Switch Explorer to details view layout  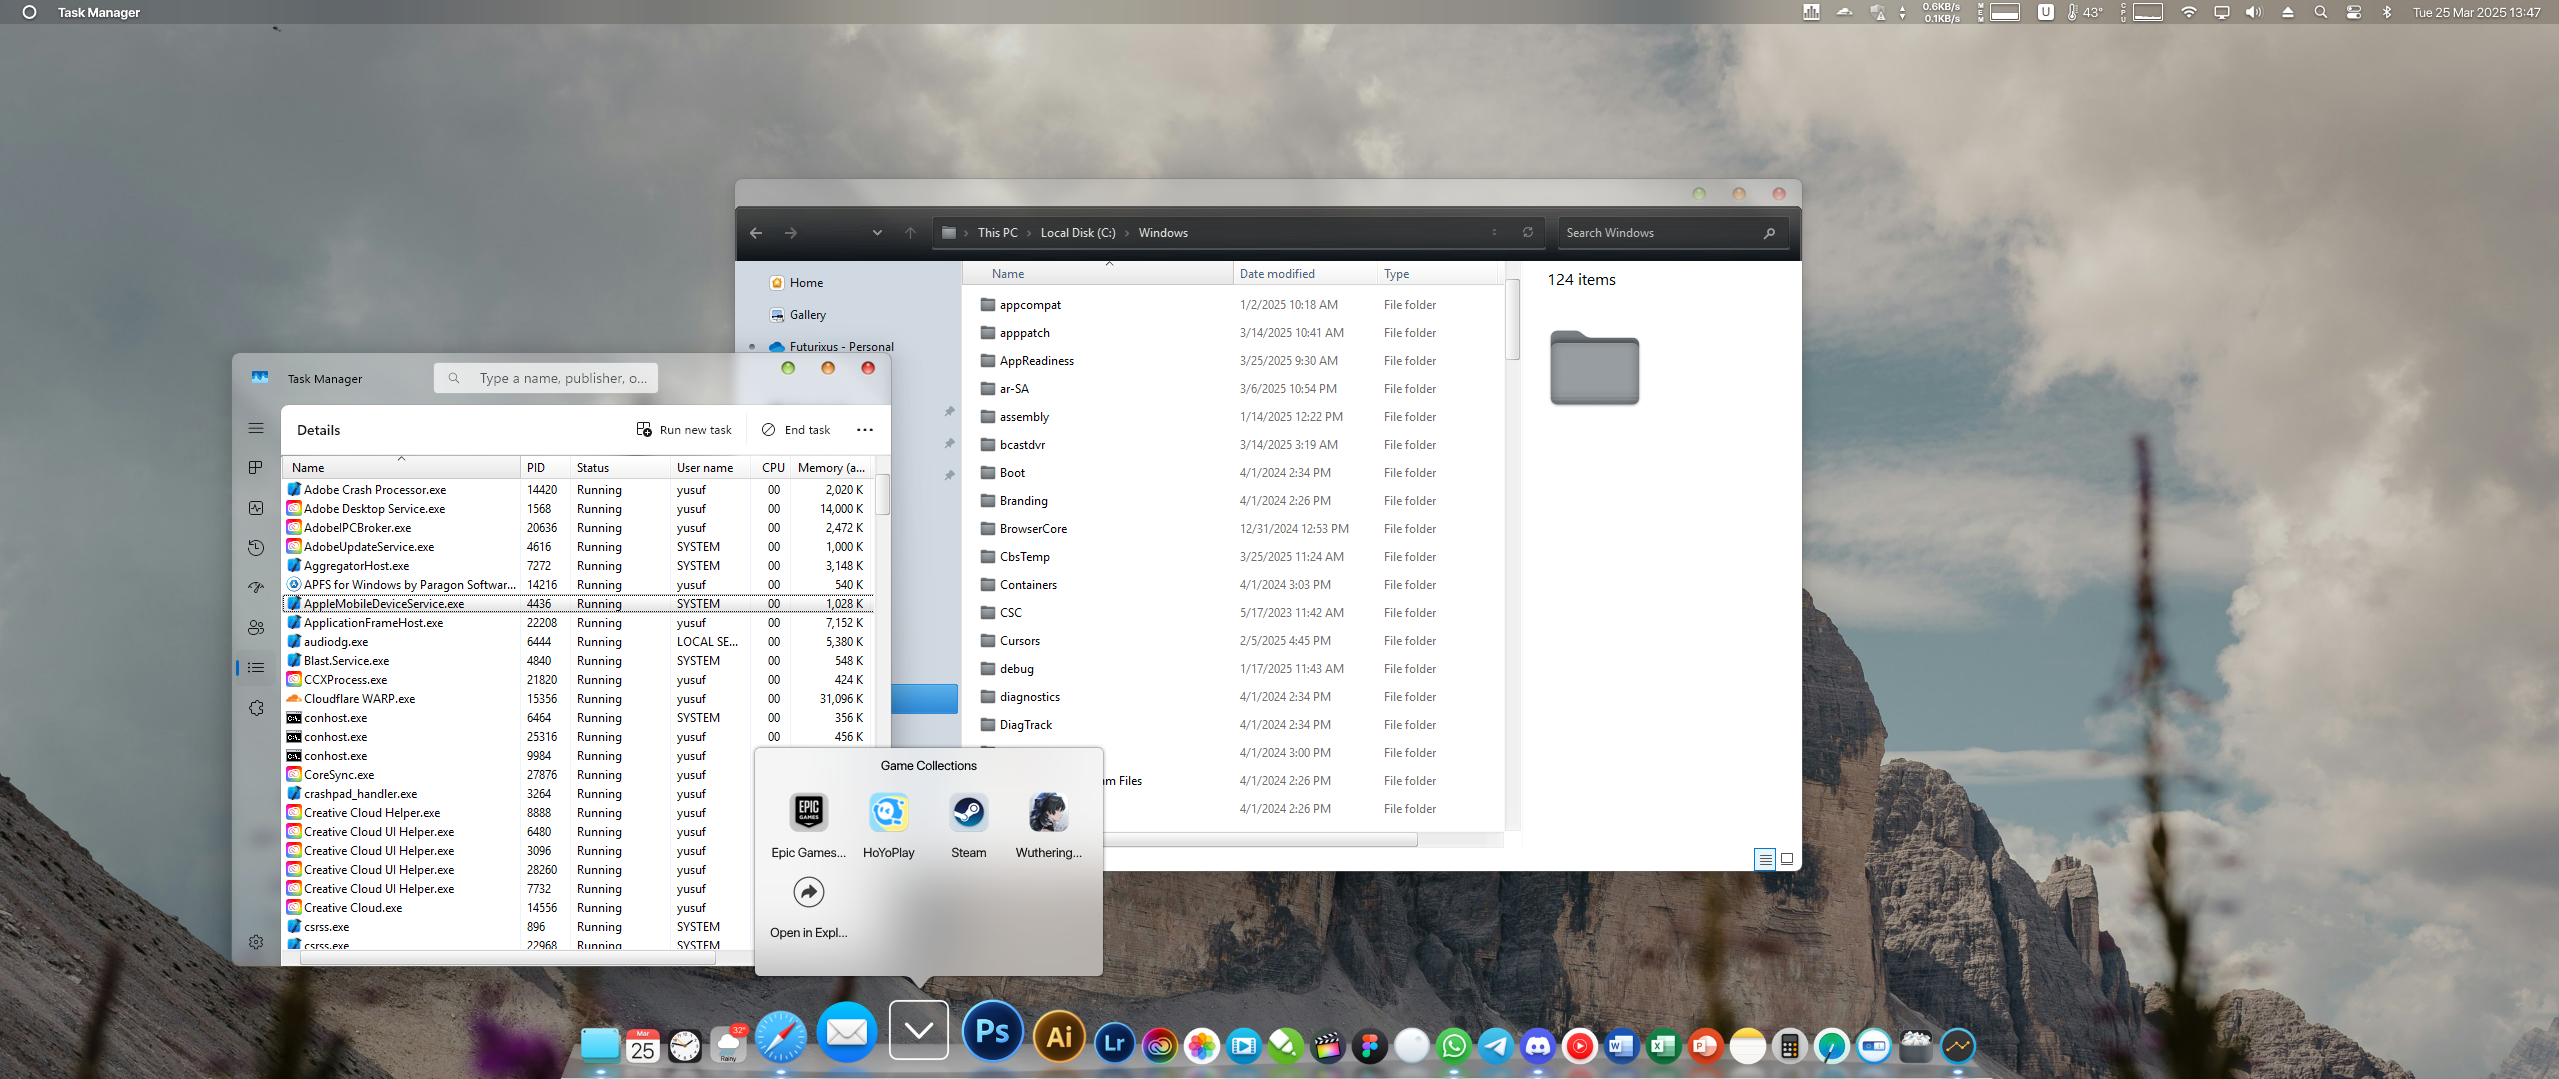click(1765, 858)
